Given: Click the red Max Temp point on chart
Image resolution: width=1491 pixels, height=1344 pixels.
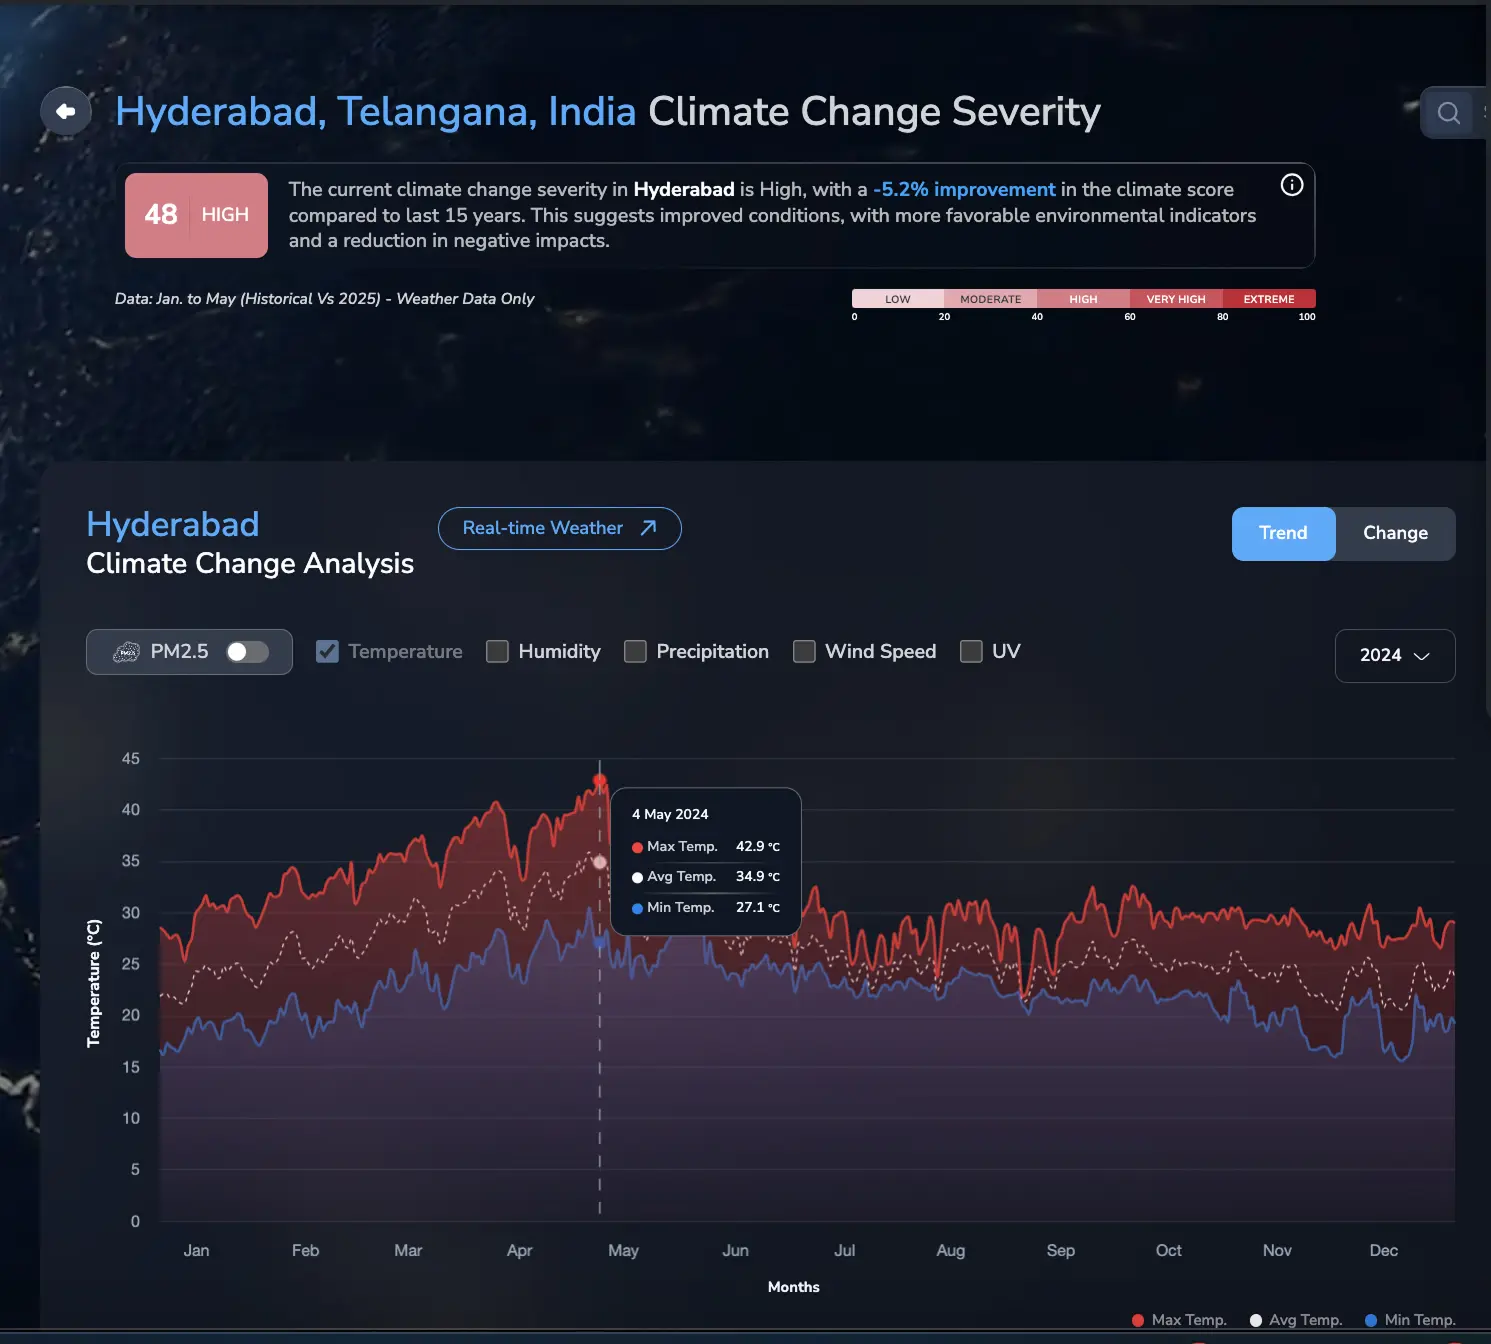Looking at the screenshot, I should coord(600,780).
